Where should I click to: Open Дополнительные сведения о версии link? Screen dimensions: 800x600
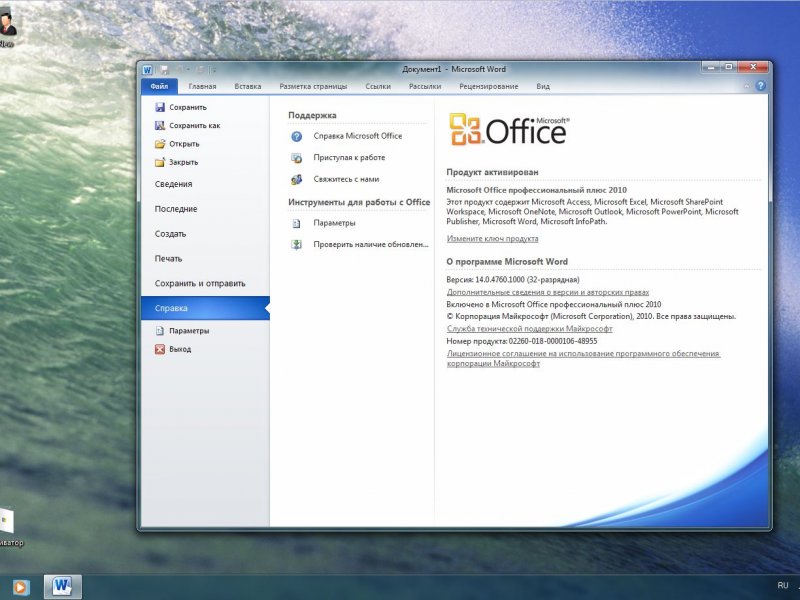(547, 292)
